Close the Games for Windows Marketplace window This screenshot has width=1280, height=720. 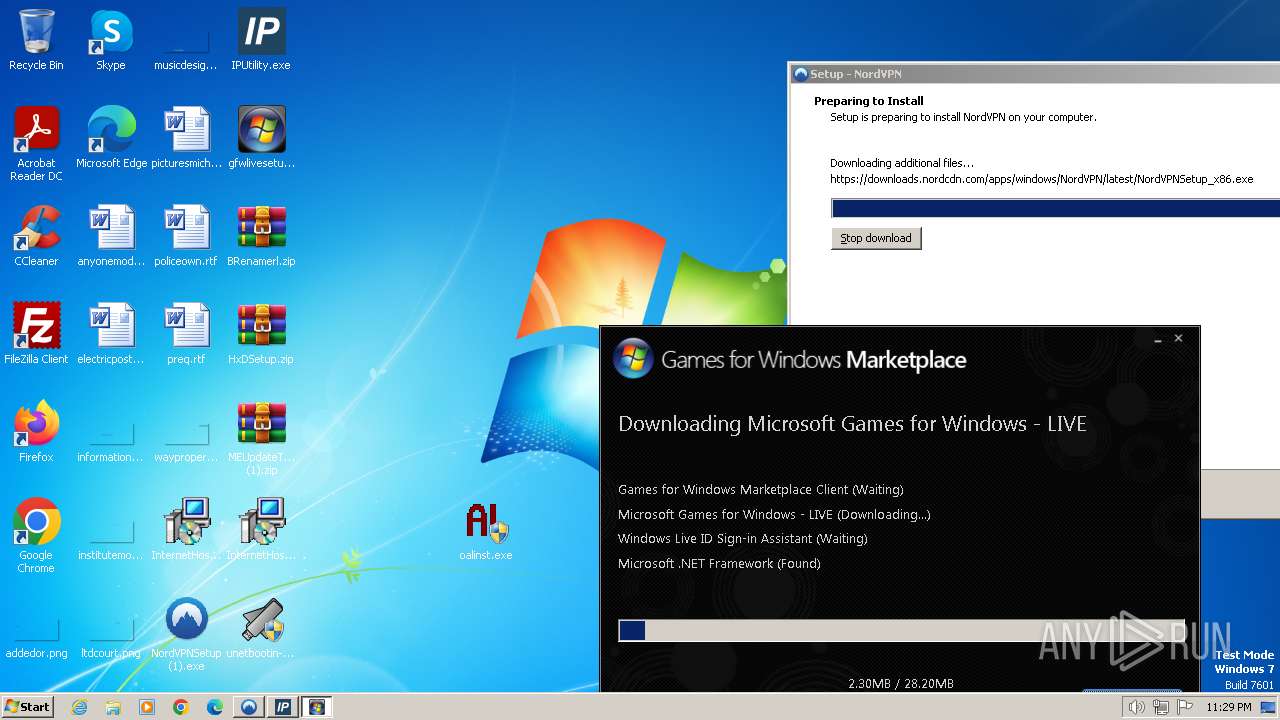[1178, 339]
